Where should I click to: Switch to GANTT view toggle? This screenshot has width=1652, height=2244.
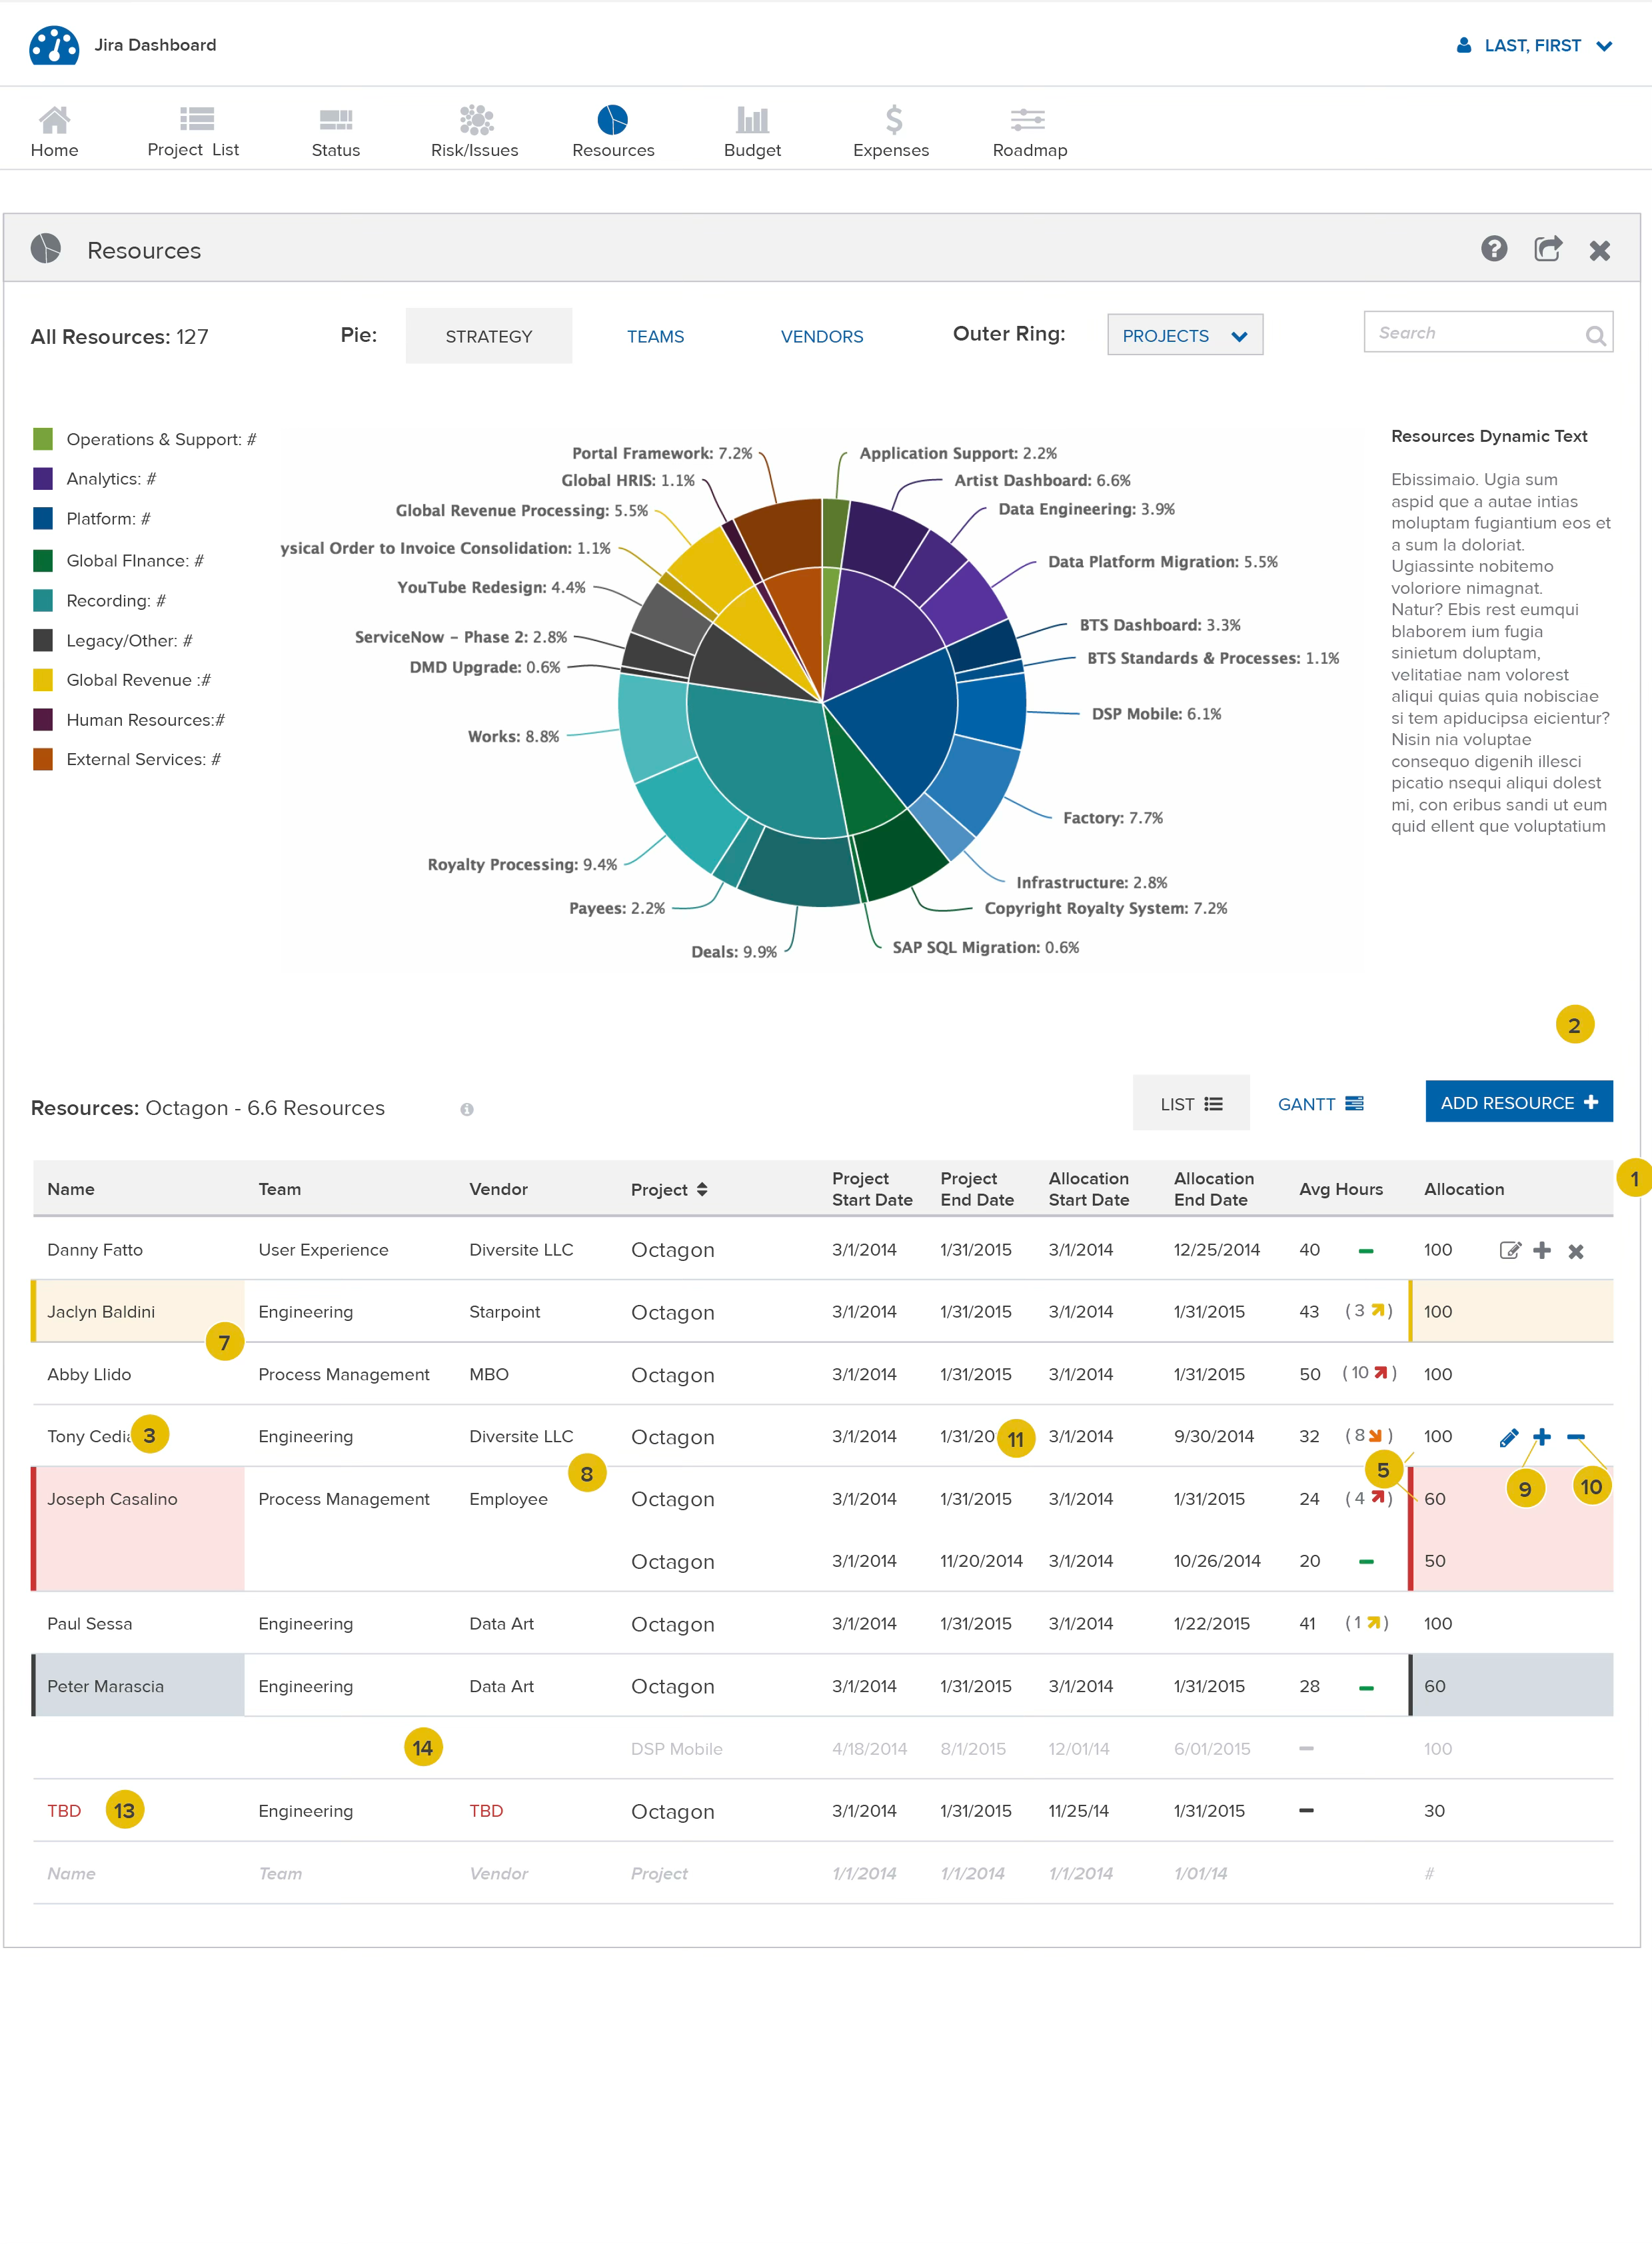click(x=1320, y=1104)
